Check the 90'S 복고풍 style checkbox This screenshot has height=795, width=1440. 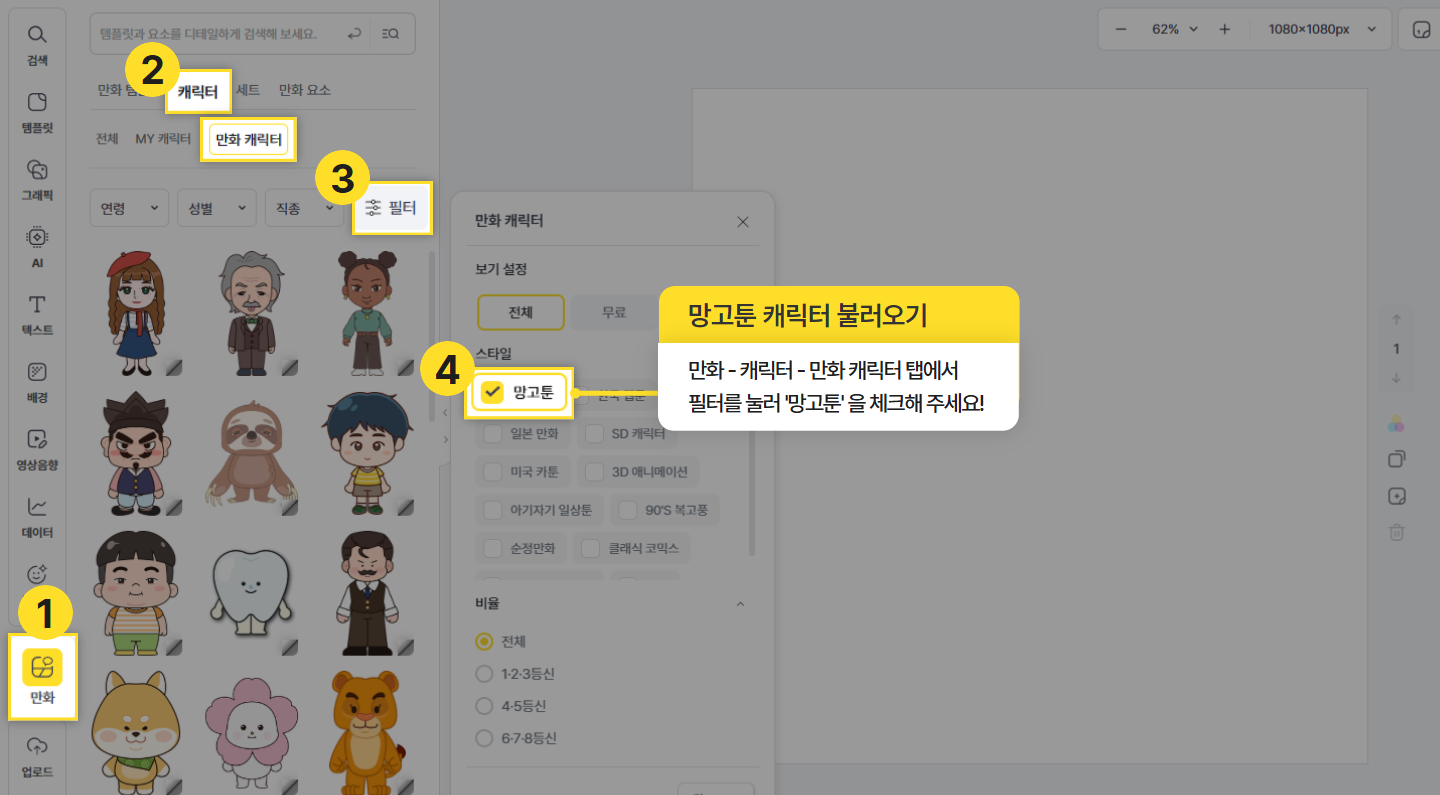point(628,510)
